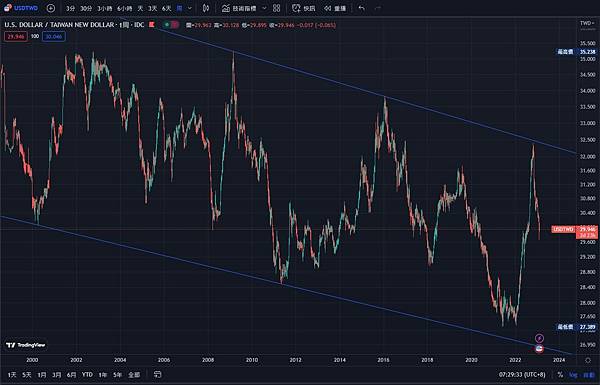
Task: Select the 6小時 timeframe
Action: tap(125, 8)
